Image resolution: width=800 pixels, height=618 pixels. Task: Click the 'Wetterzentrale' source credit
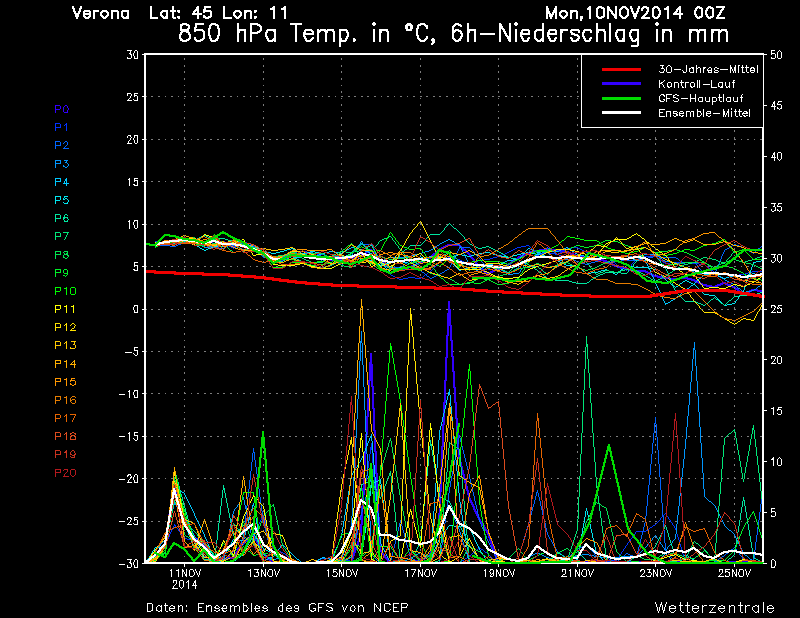[x=715, y=608]
